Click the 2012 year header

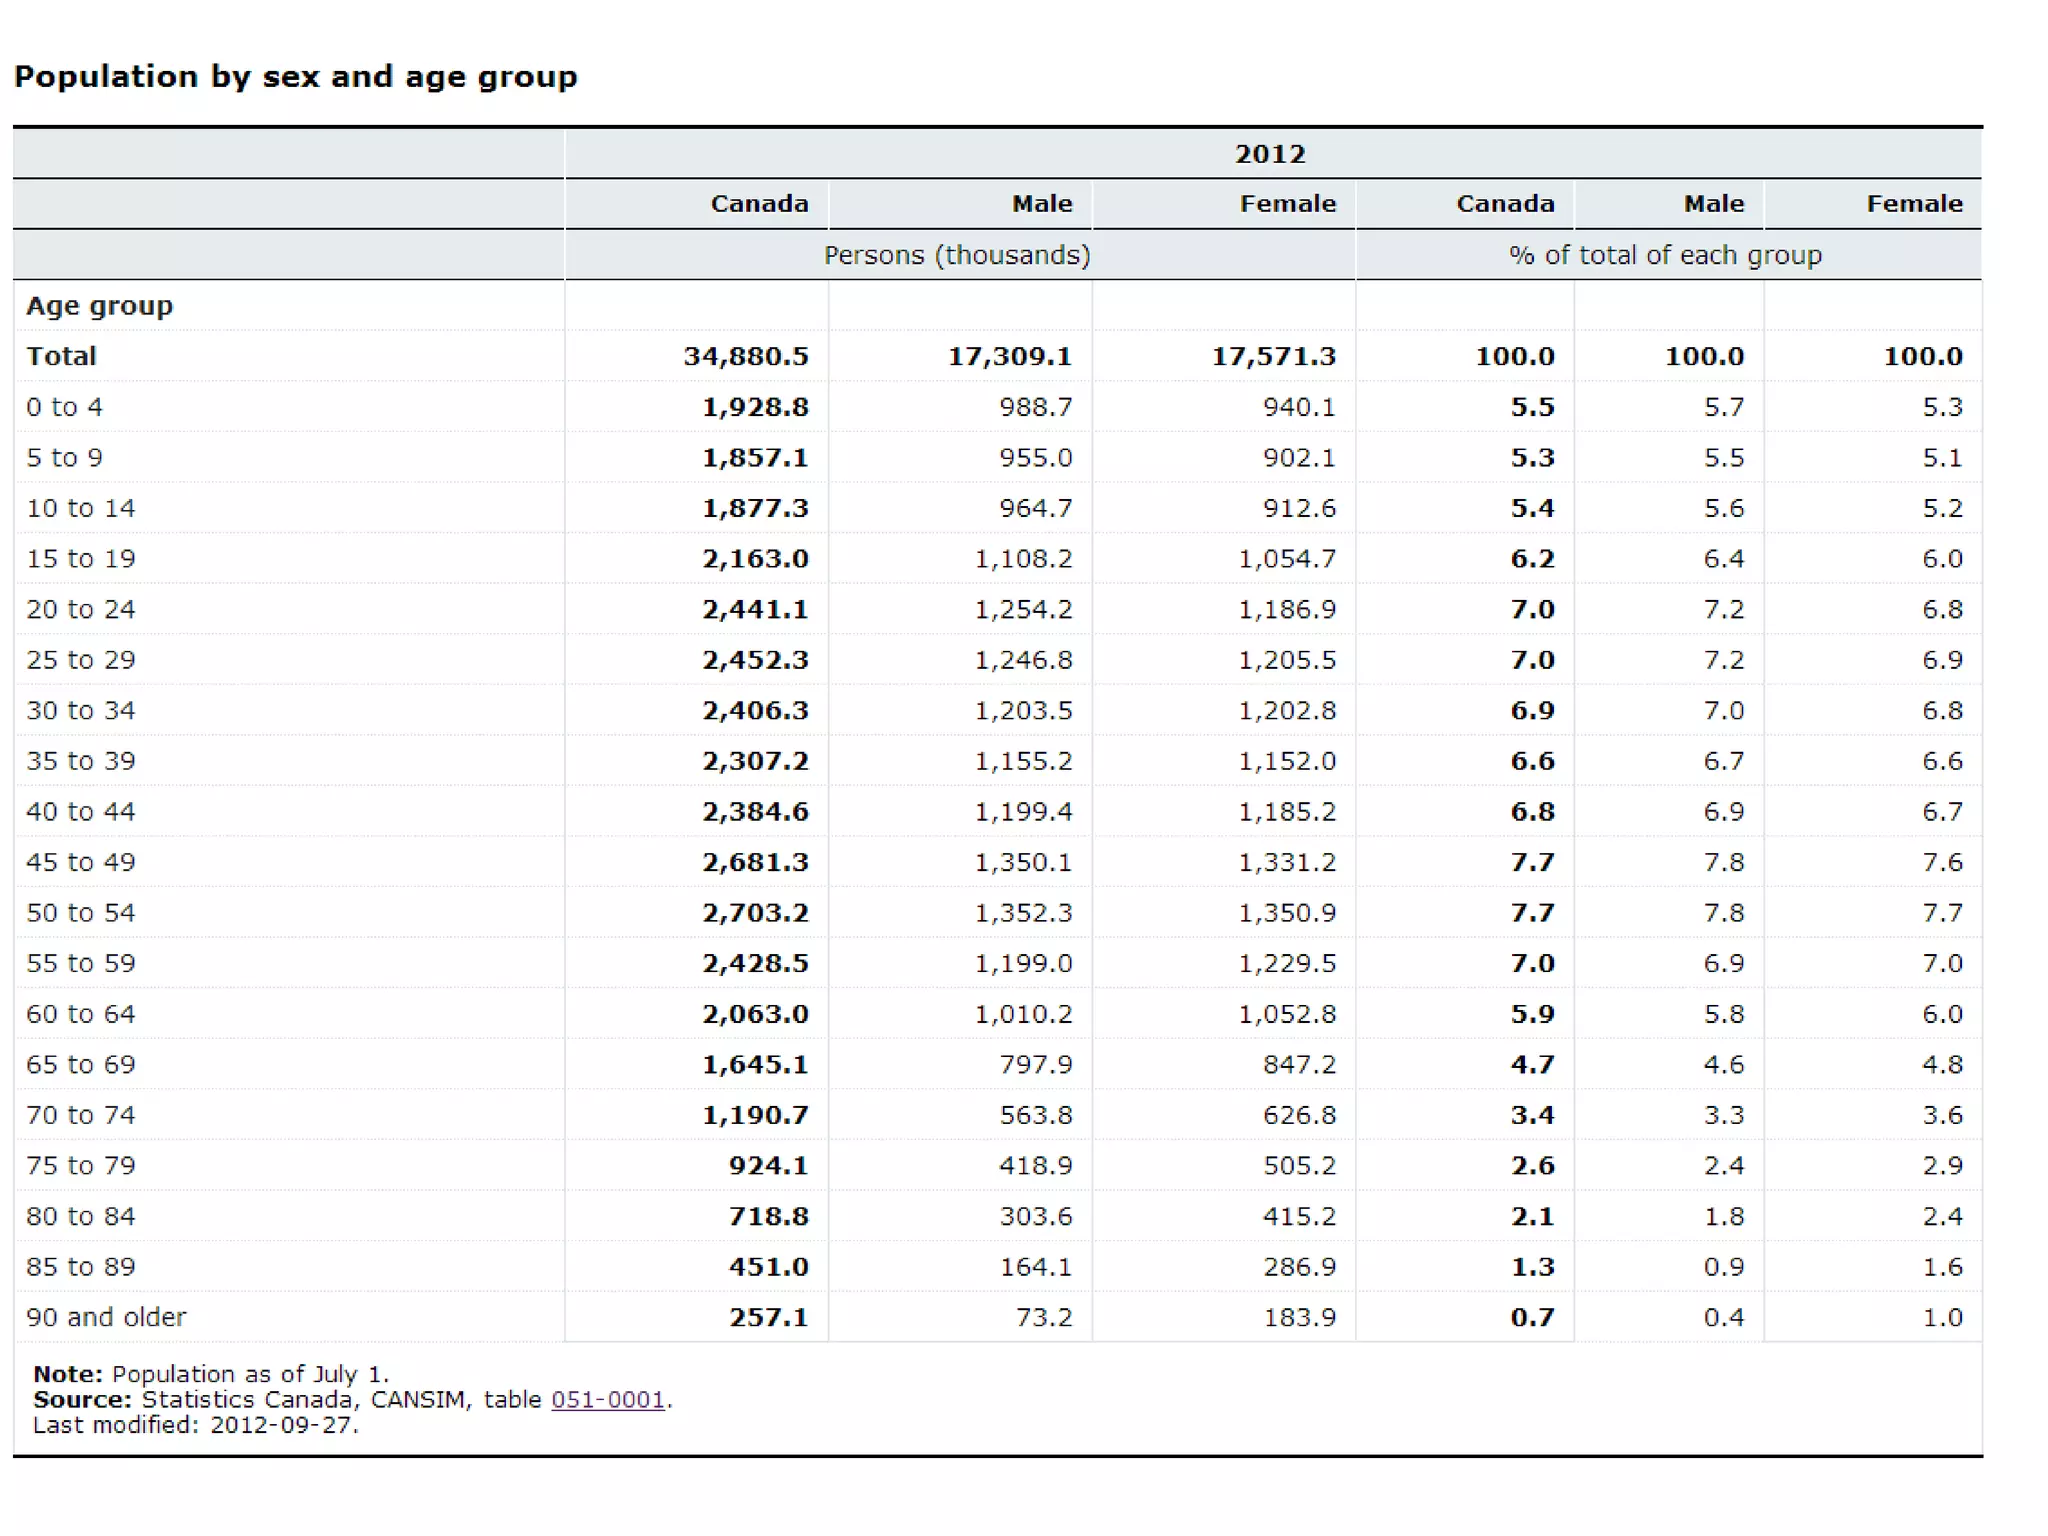click(1269, 154)
